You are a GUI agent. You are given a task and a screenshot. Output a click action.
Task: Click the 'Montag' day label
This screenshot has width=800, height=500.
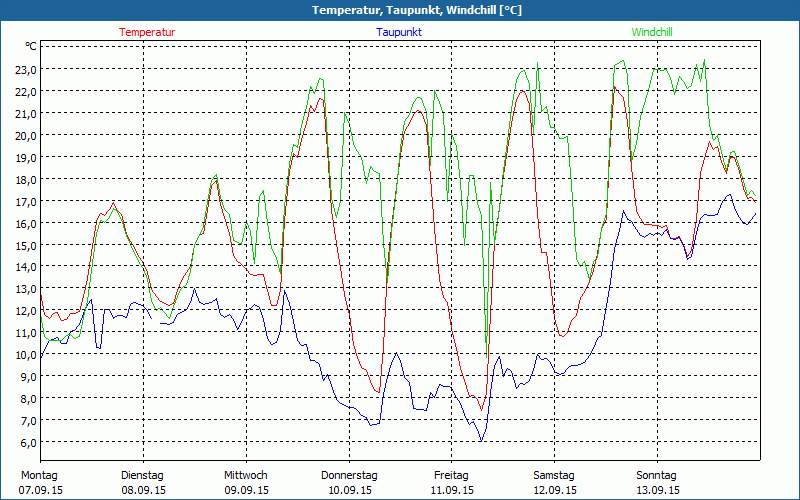(x=39, y=476)
